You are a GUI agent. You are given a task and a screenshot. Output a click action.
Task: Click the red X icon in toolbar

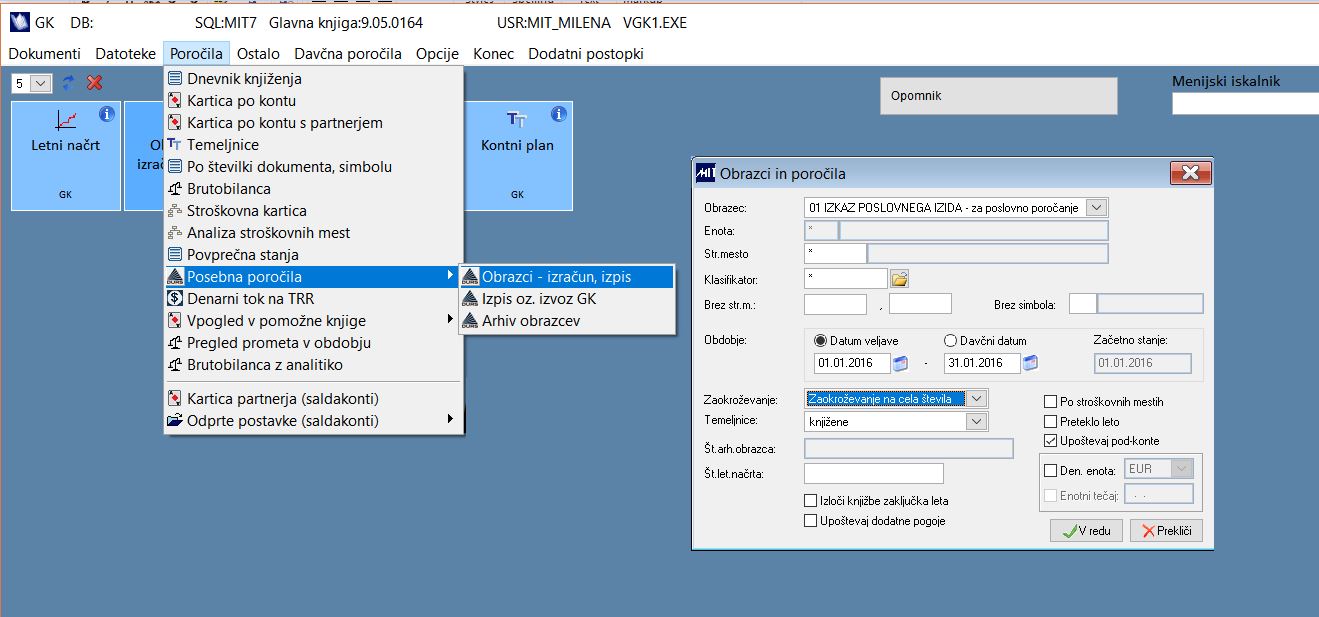click(95, 83)
